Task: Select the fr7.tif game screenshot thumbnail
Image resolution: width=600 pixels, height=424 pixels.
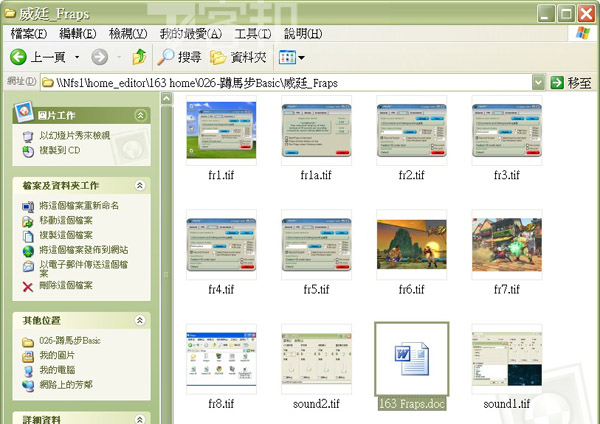Action: pyautogui.click(x=507, y=244)
